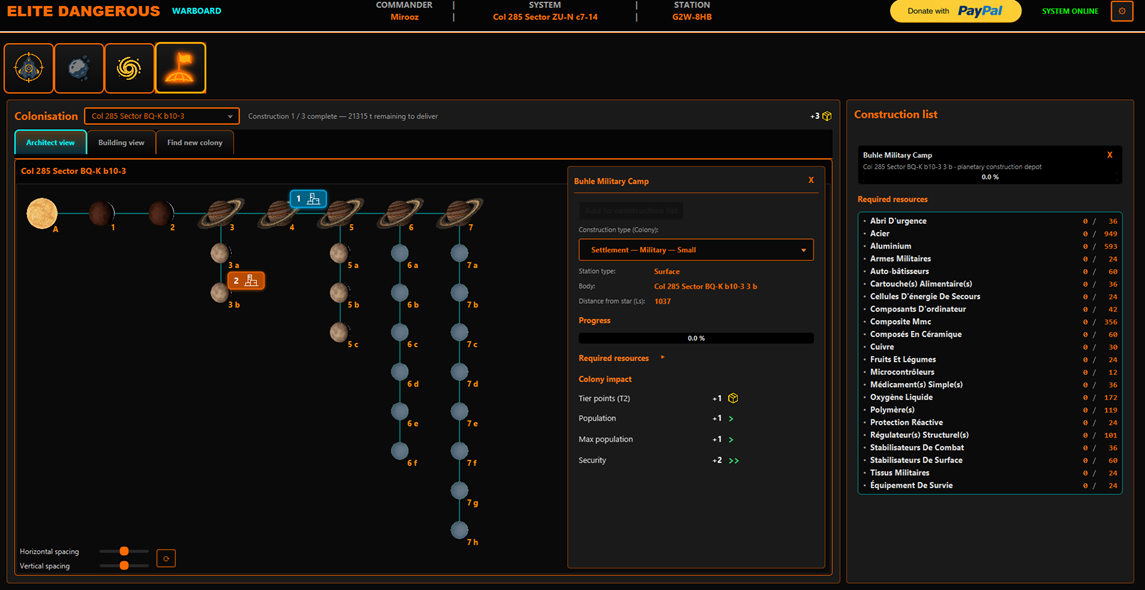This screenshot has width=1145, height=590.
Task: Switch to Architect view tab
Action: (50, 142)
